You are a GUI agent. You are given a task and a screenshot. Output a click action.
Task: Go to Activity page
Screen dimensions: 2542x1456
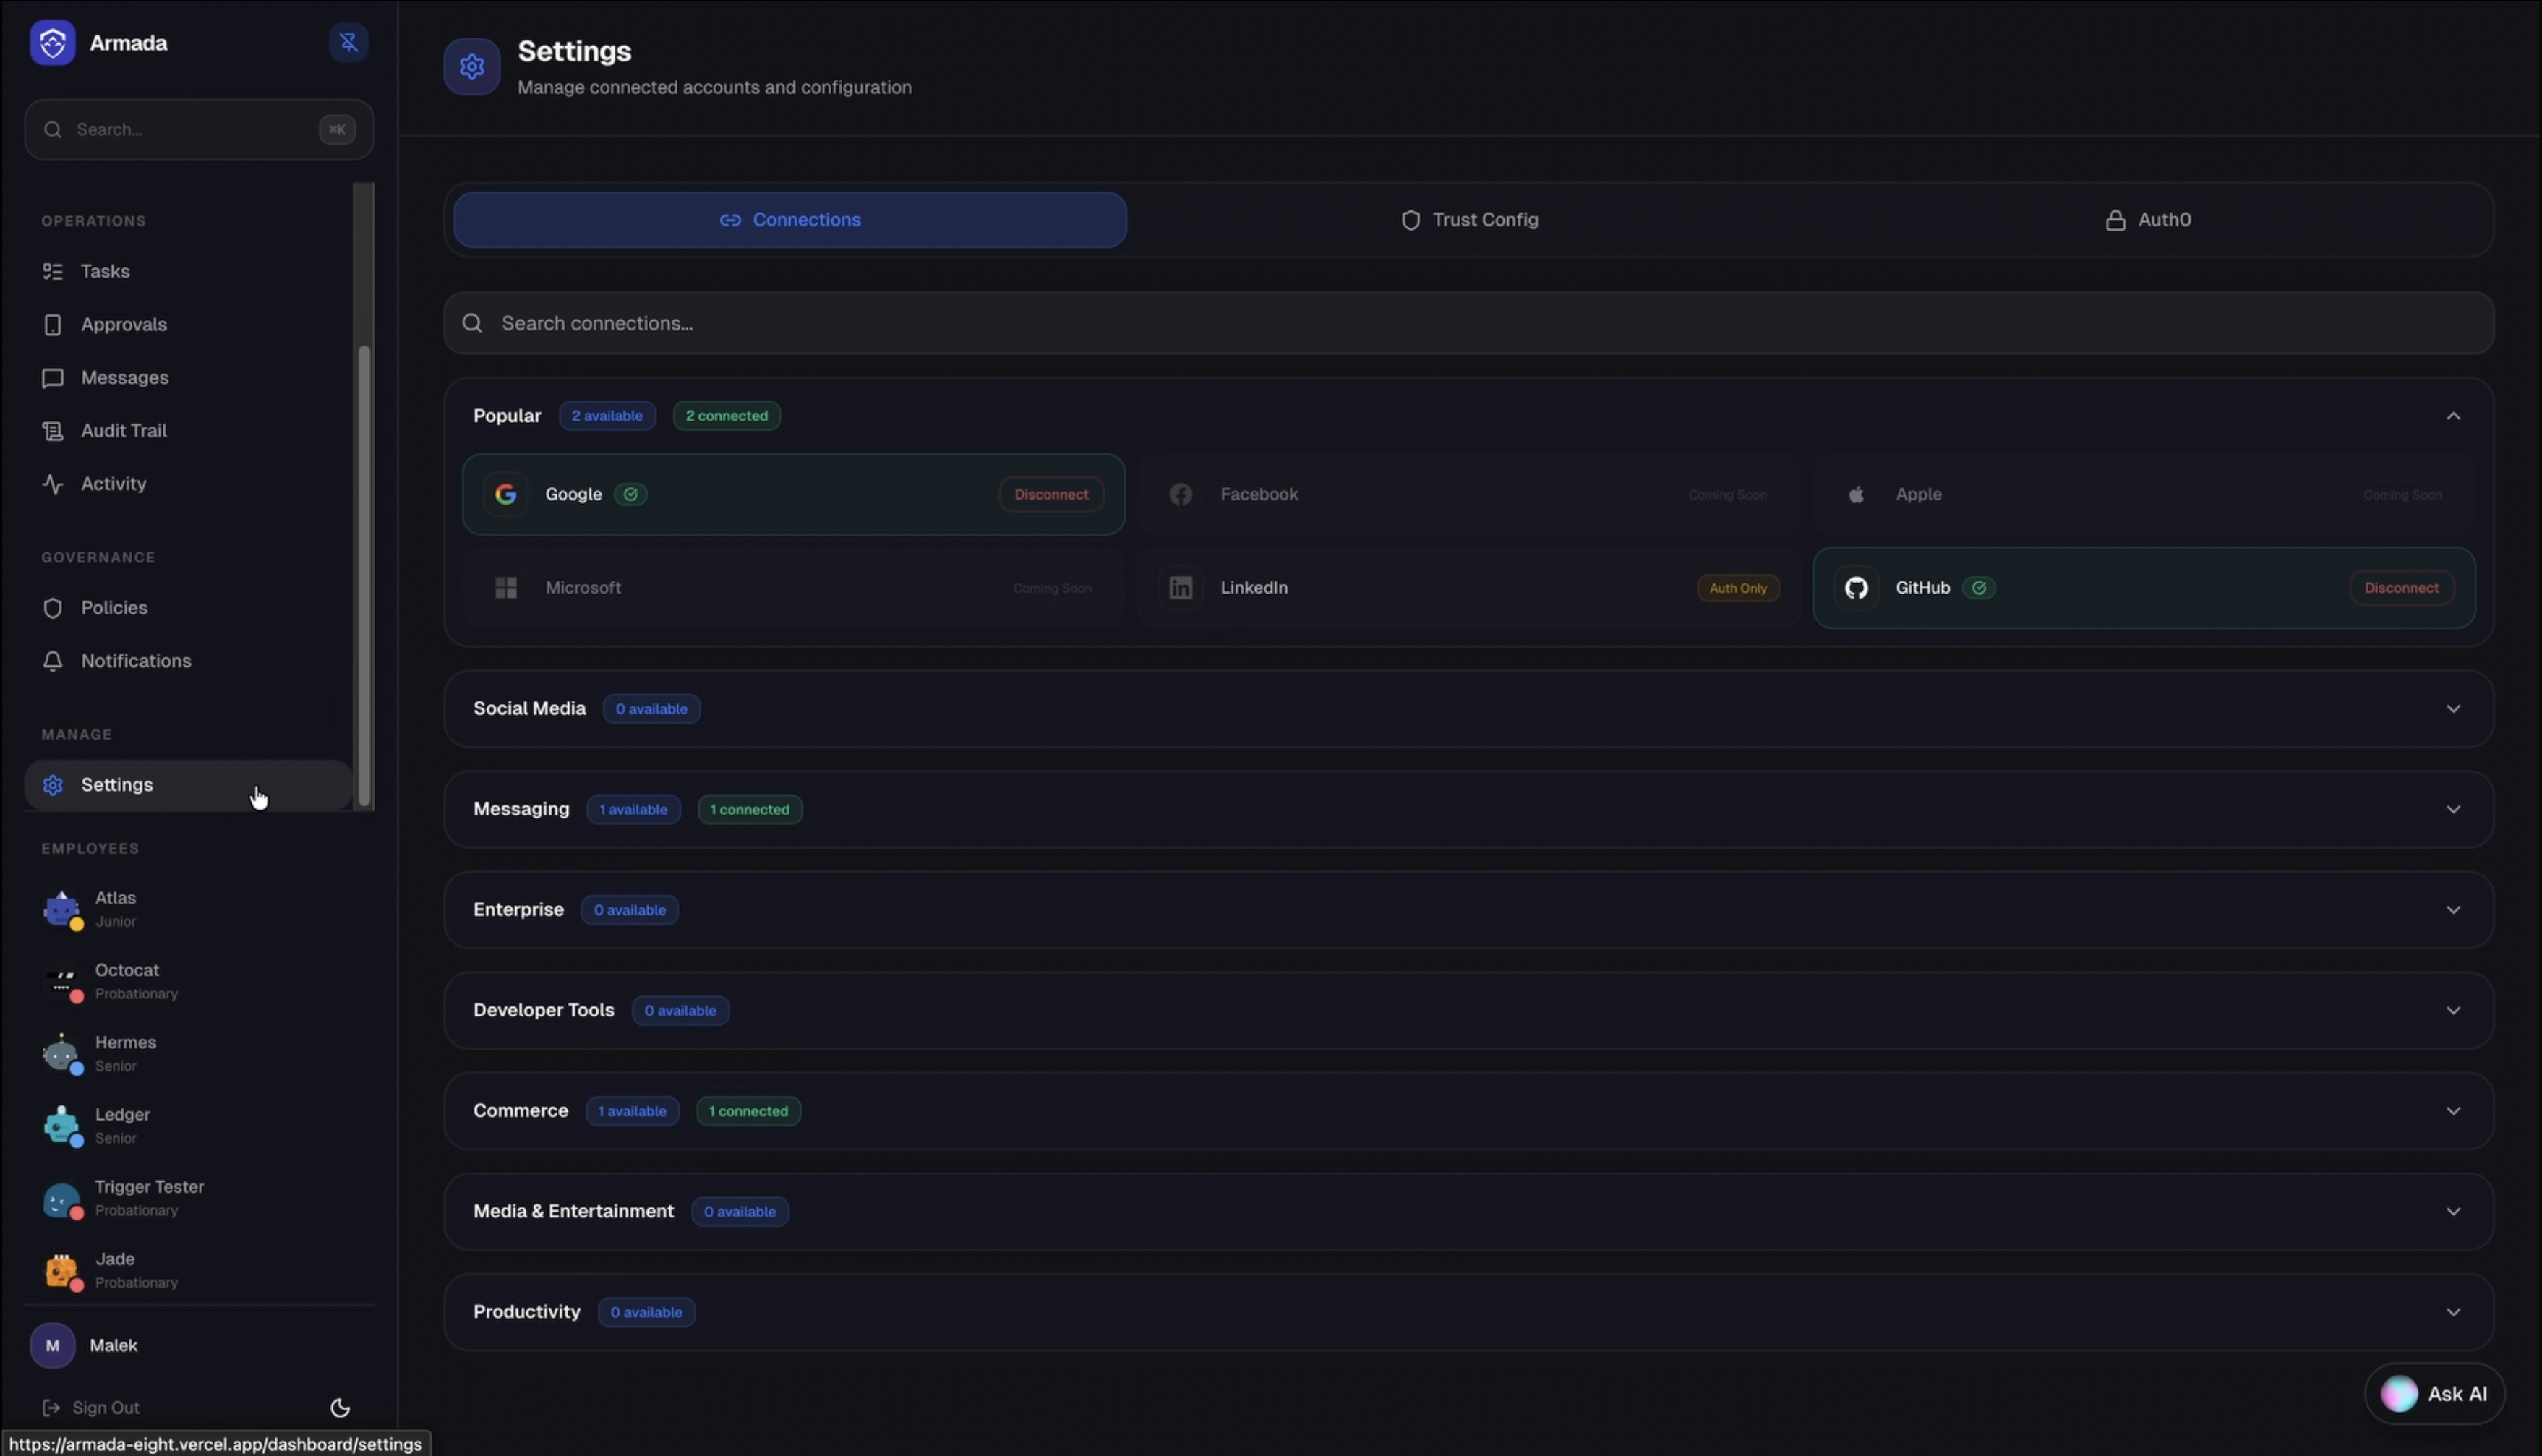pos(113,484)
